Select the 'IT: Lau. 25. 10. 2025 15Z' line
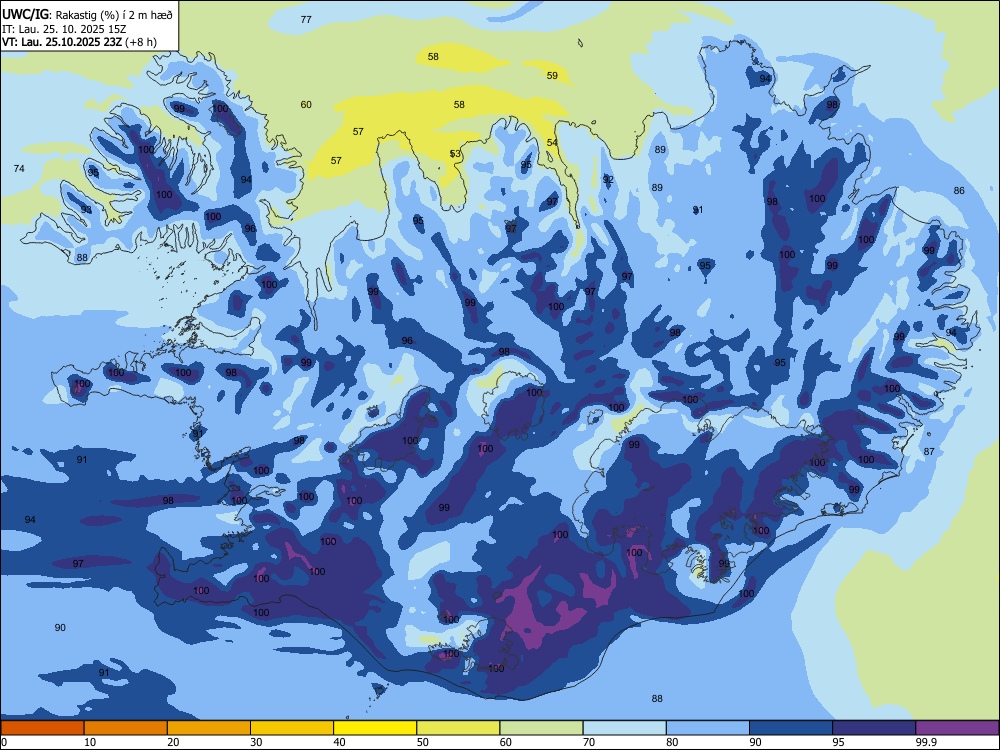The image size is (1000, 750). pos(64,29)
